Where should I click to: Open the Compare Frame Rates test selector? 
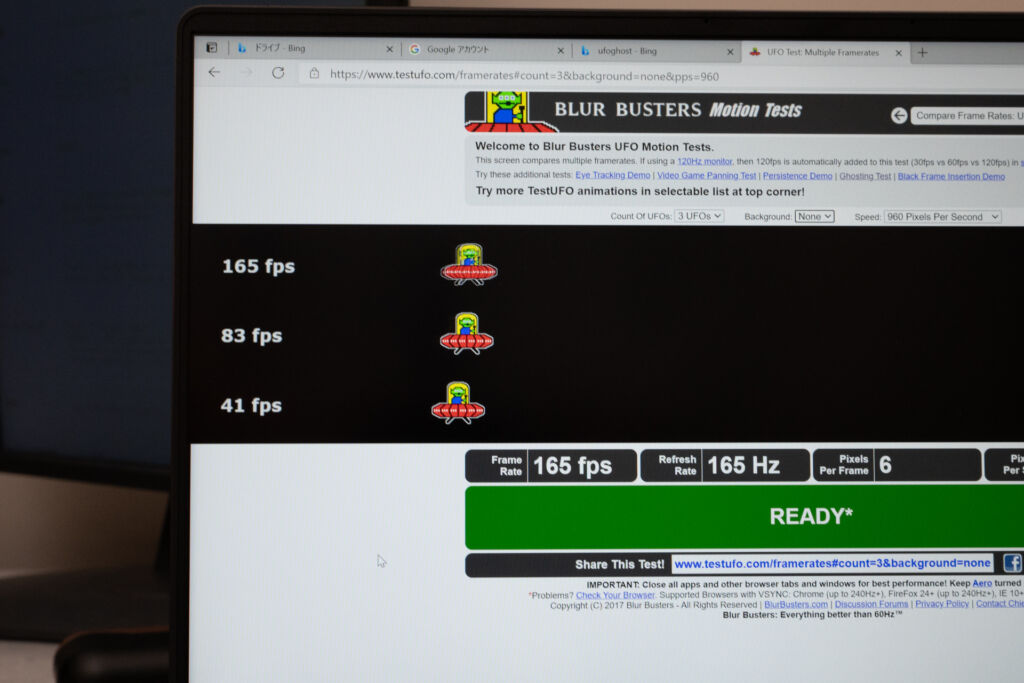[968, 116]
